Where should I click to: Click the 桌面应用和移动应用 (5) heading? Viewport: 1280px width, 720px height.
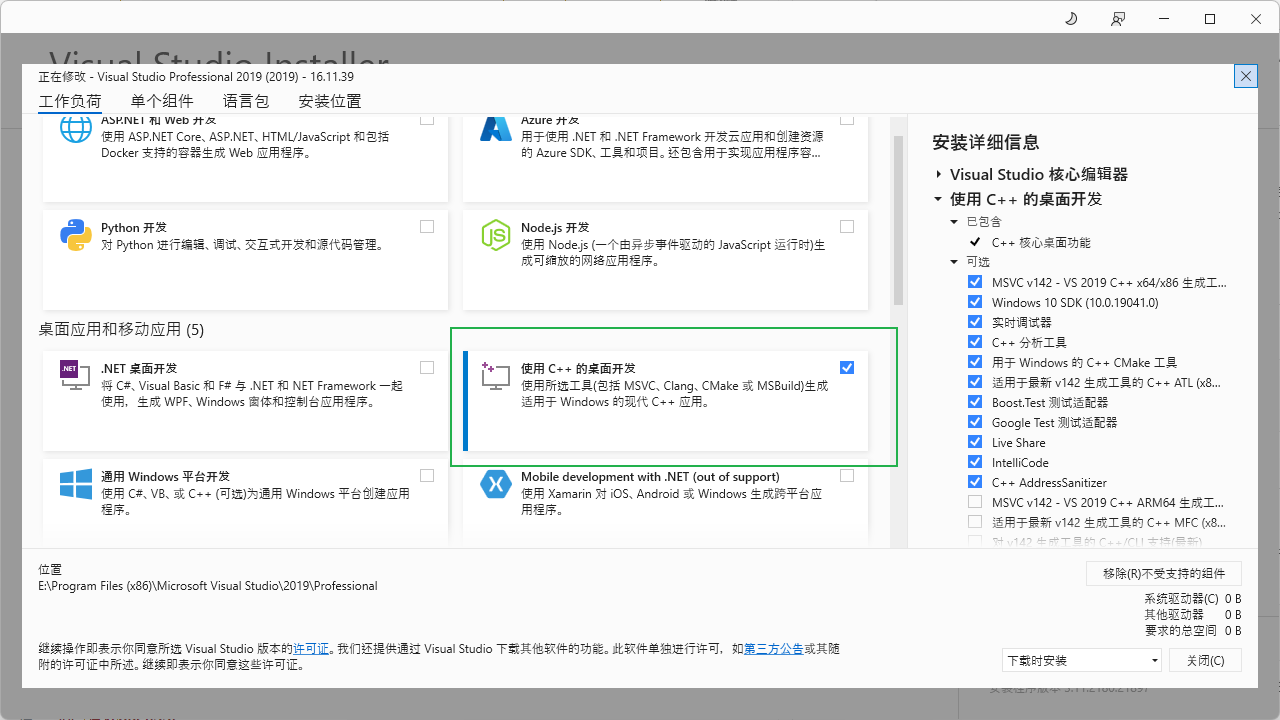point(121,329)
